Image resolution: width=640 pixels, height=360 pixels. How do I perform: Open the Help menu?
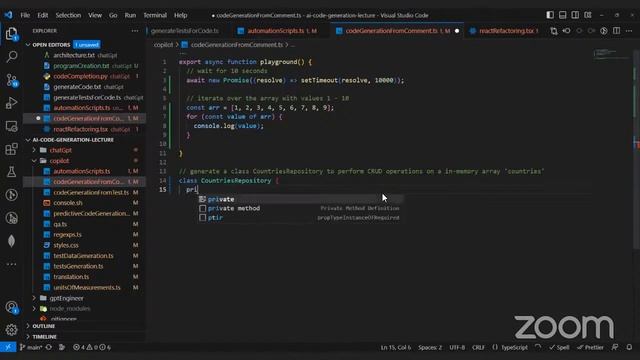(180, 15)
